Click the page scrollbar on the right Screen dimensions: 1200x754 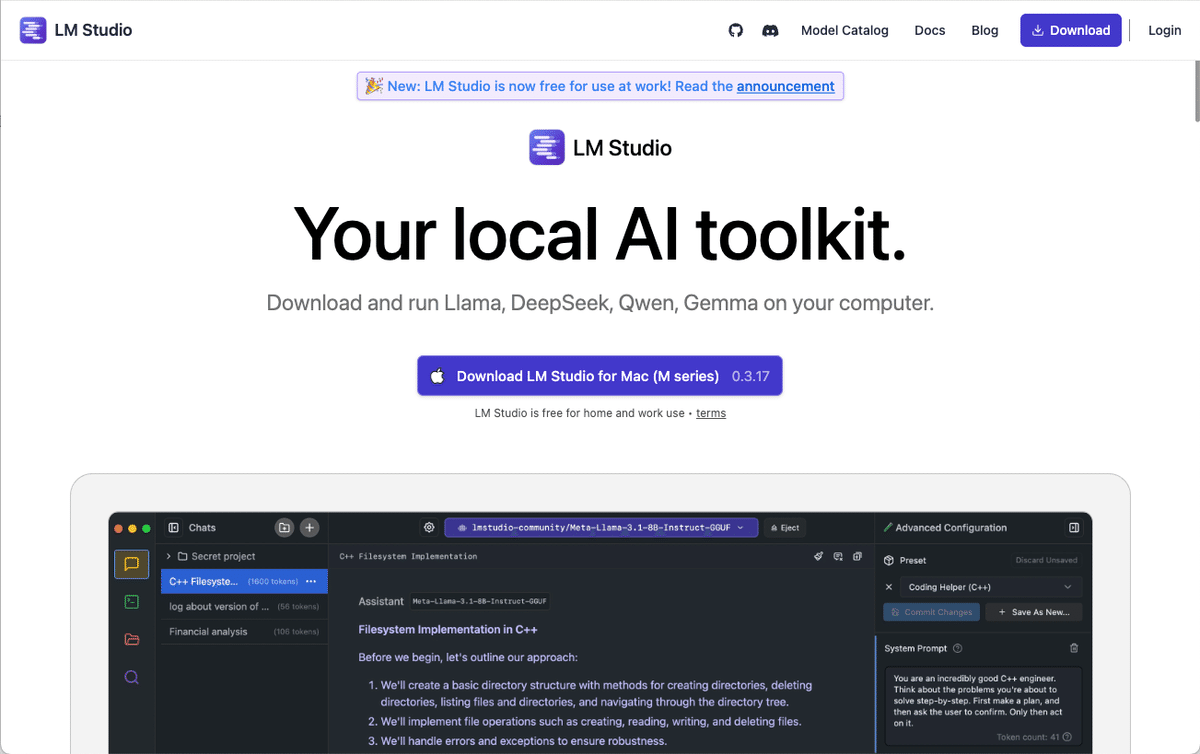1194,90
